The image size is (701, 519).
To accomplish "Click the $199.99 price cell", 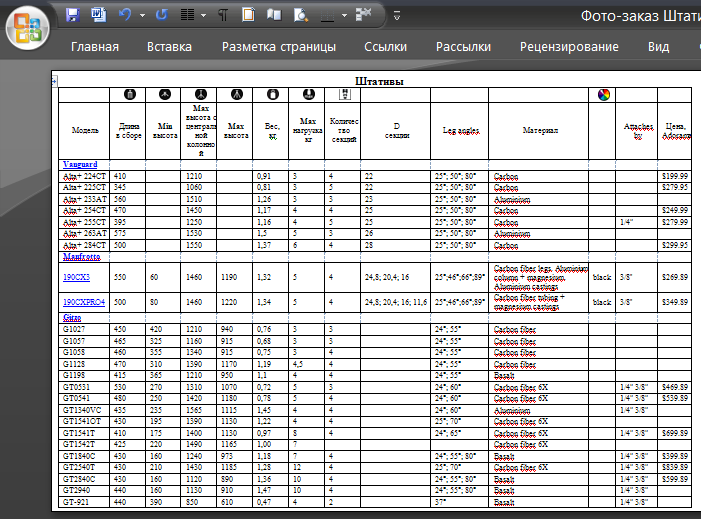I will tap(675, 176).
